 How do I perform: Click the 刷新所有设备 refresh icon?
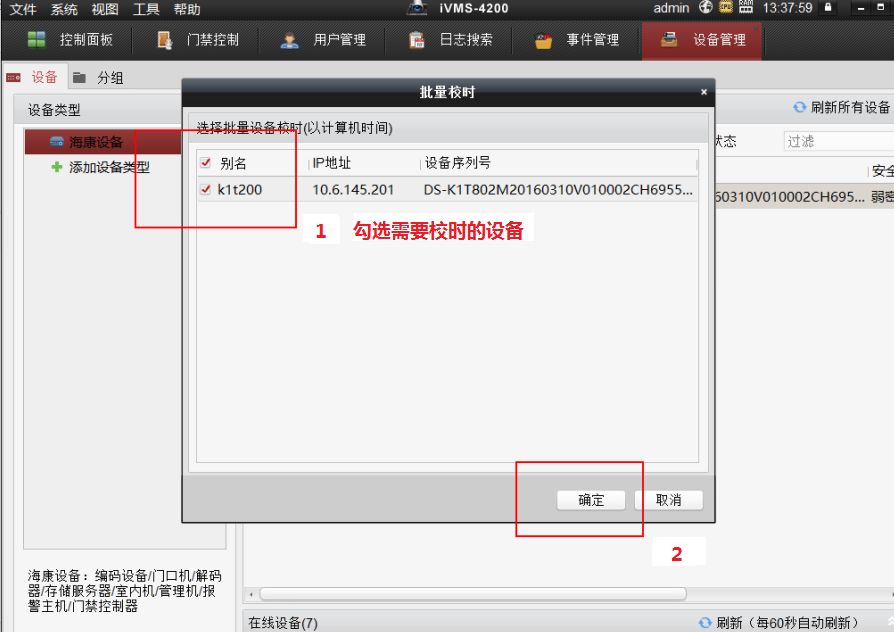799,108
